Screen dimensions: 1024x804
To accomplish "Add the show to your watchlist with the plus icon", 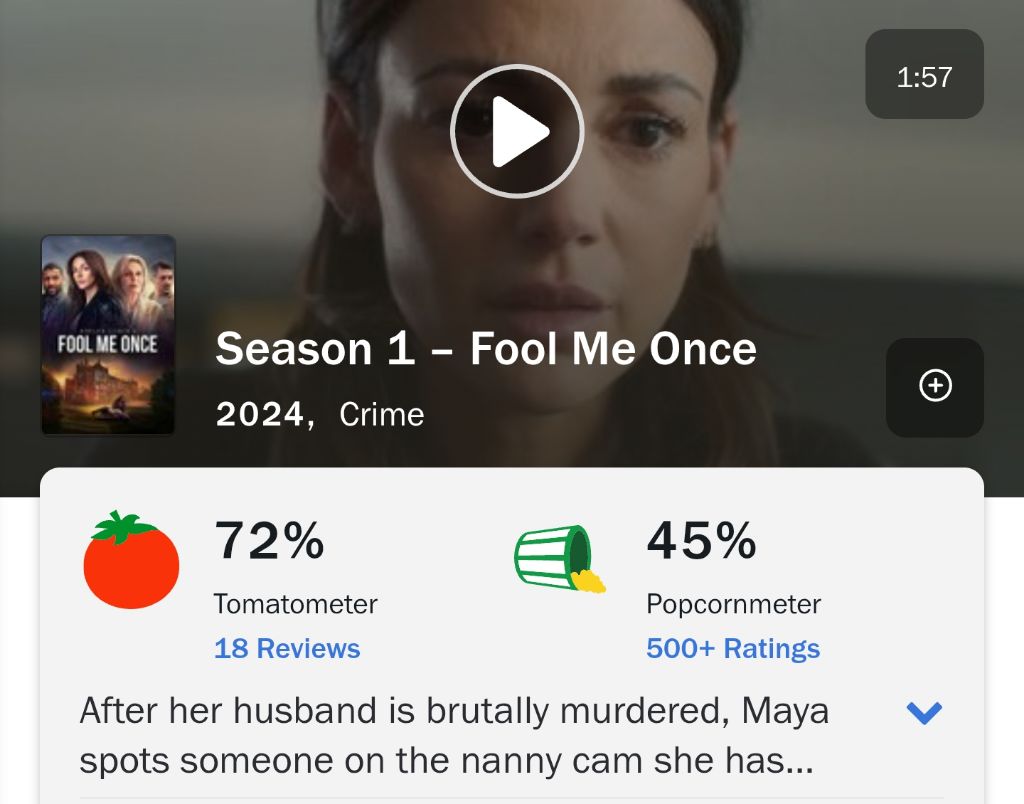I will coord(935,386).
